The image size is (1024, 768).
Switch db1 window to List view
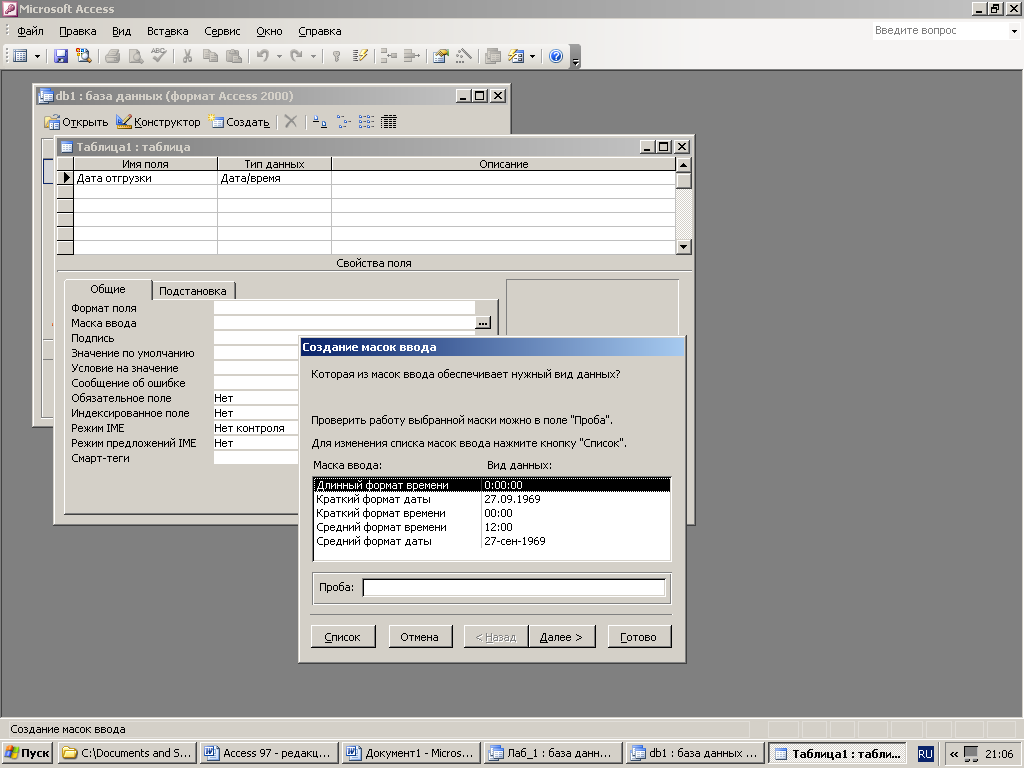coord(366,121)
